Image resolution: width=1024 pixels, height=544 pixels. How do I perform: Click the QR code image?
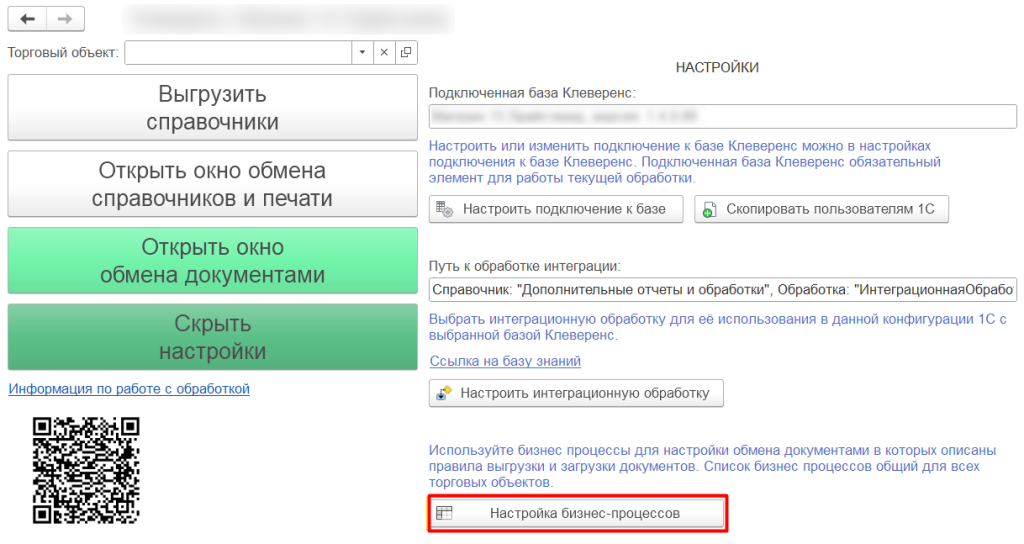tap(86, 470)
